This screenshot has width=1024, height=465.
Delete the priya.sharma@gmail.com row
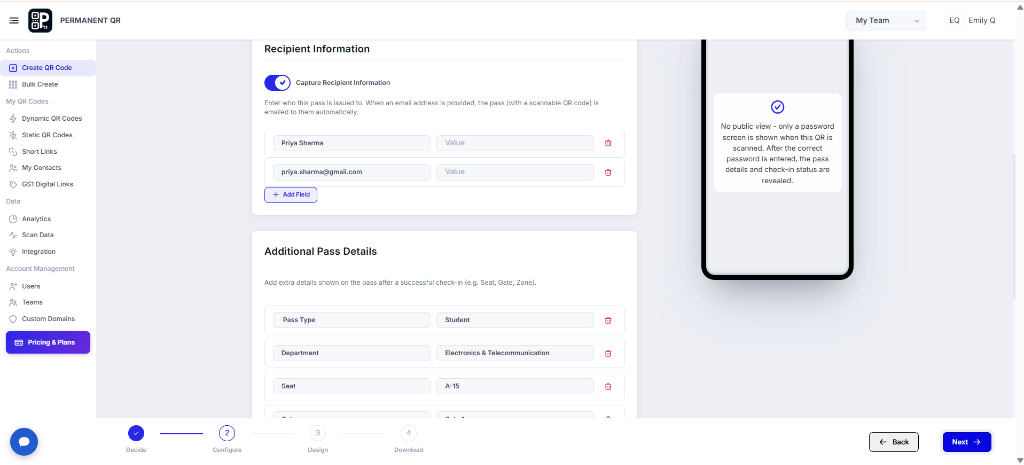tap(608, 172)
